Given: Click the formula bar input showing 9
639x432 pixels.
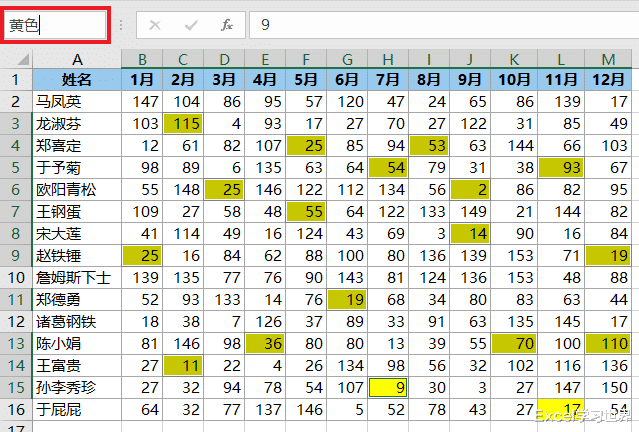Looking at the screenshot, I should point(444,25).
